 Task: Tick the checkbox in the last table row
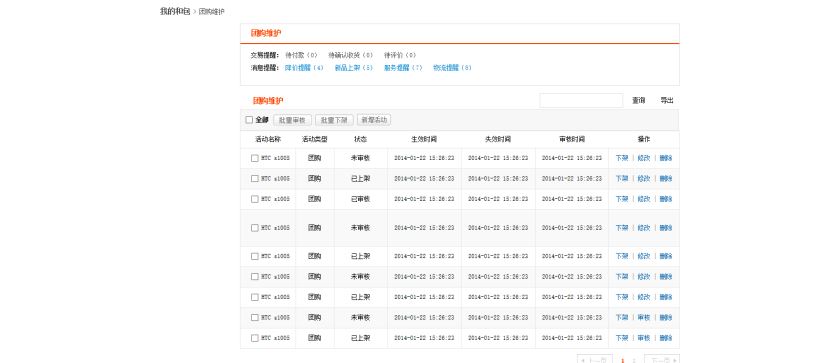[x=254, y=338]
